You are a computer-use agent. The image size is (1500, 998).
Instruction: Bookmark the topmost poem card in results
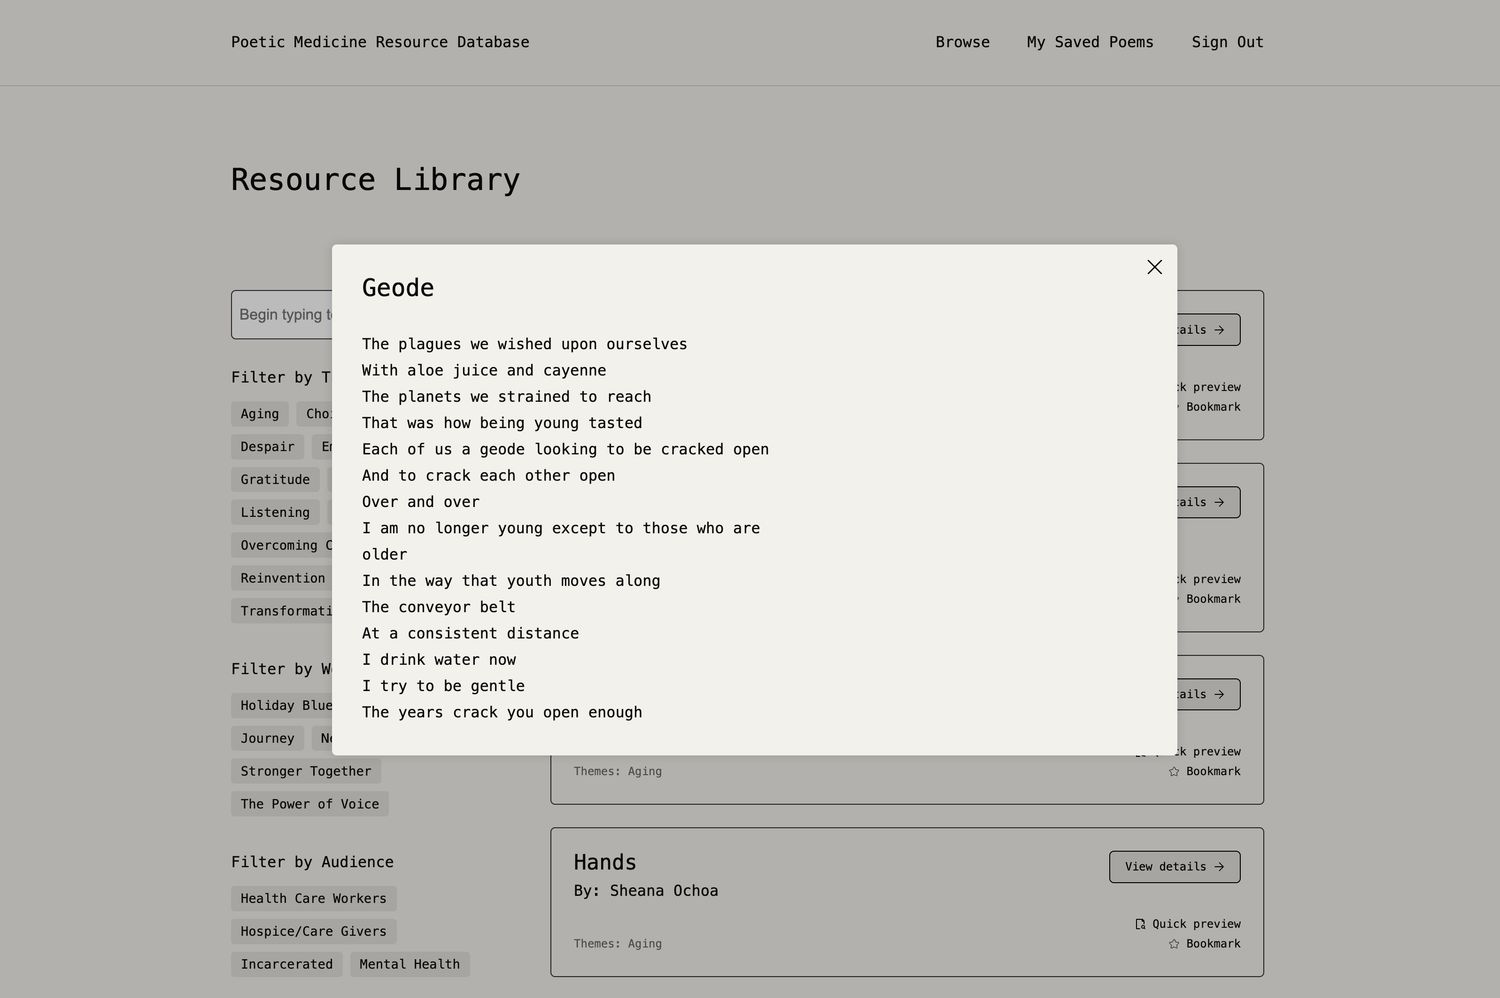(1212, 407)
